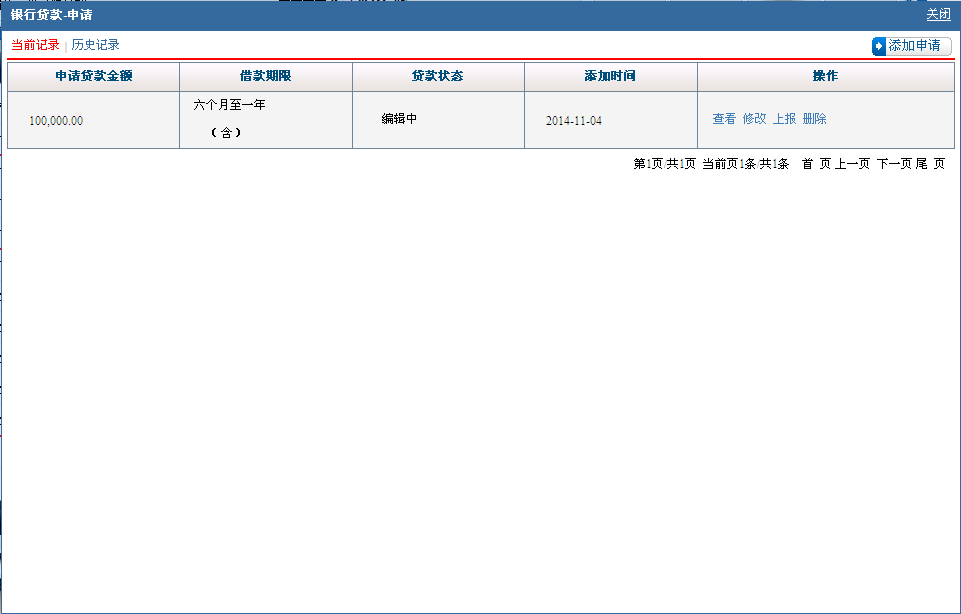Click the arrow icon on 添加申请 button
961x614 pixels.
click(x=879, y=46)
